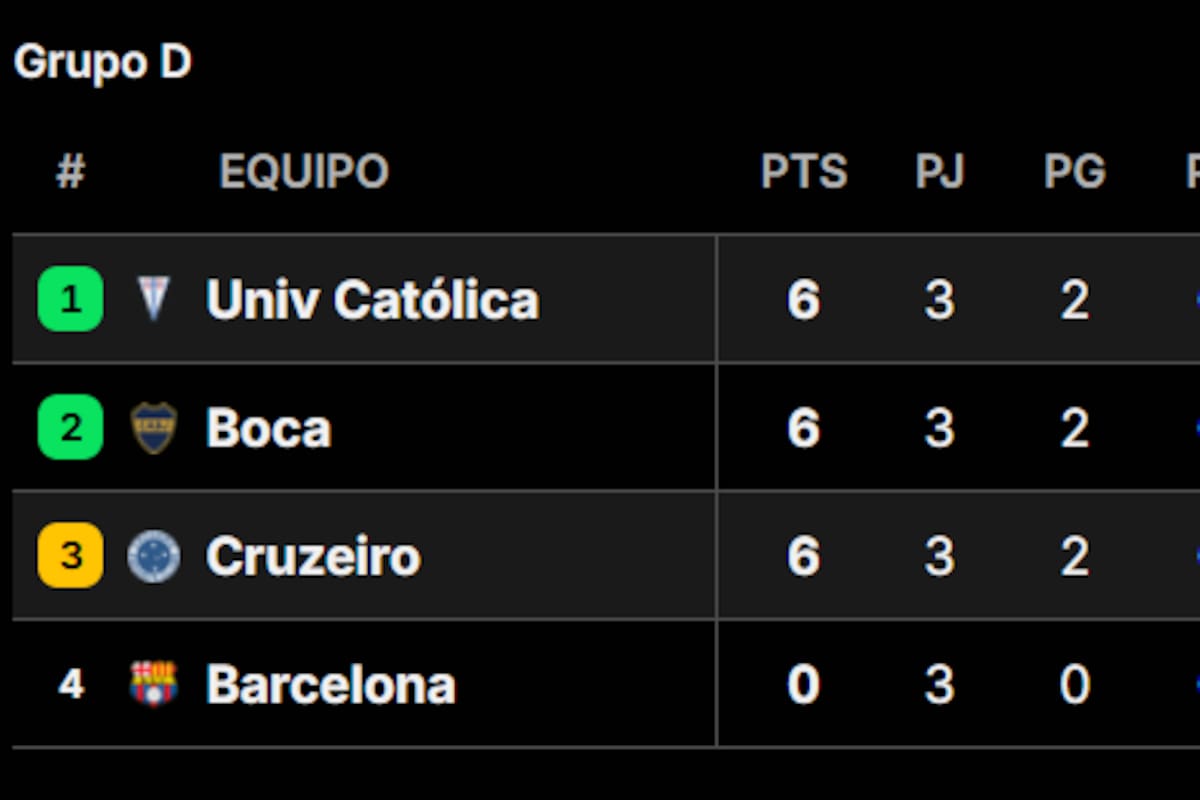Click the position 4 number
This screenshot has height=800, width=1200.
click(70, 684)
